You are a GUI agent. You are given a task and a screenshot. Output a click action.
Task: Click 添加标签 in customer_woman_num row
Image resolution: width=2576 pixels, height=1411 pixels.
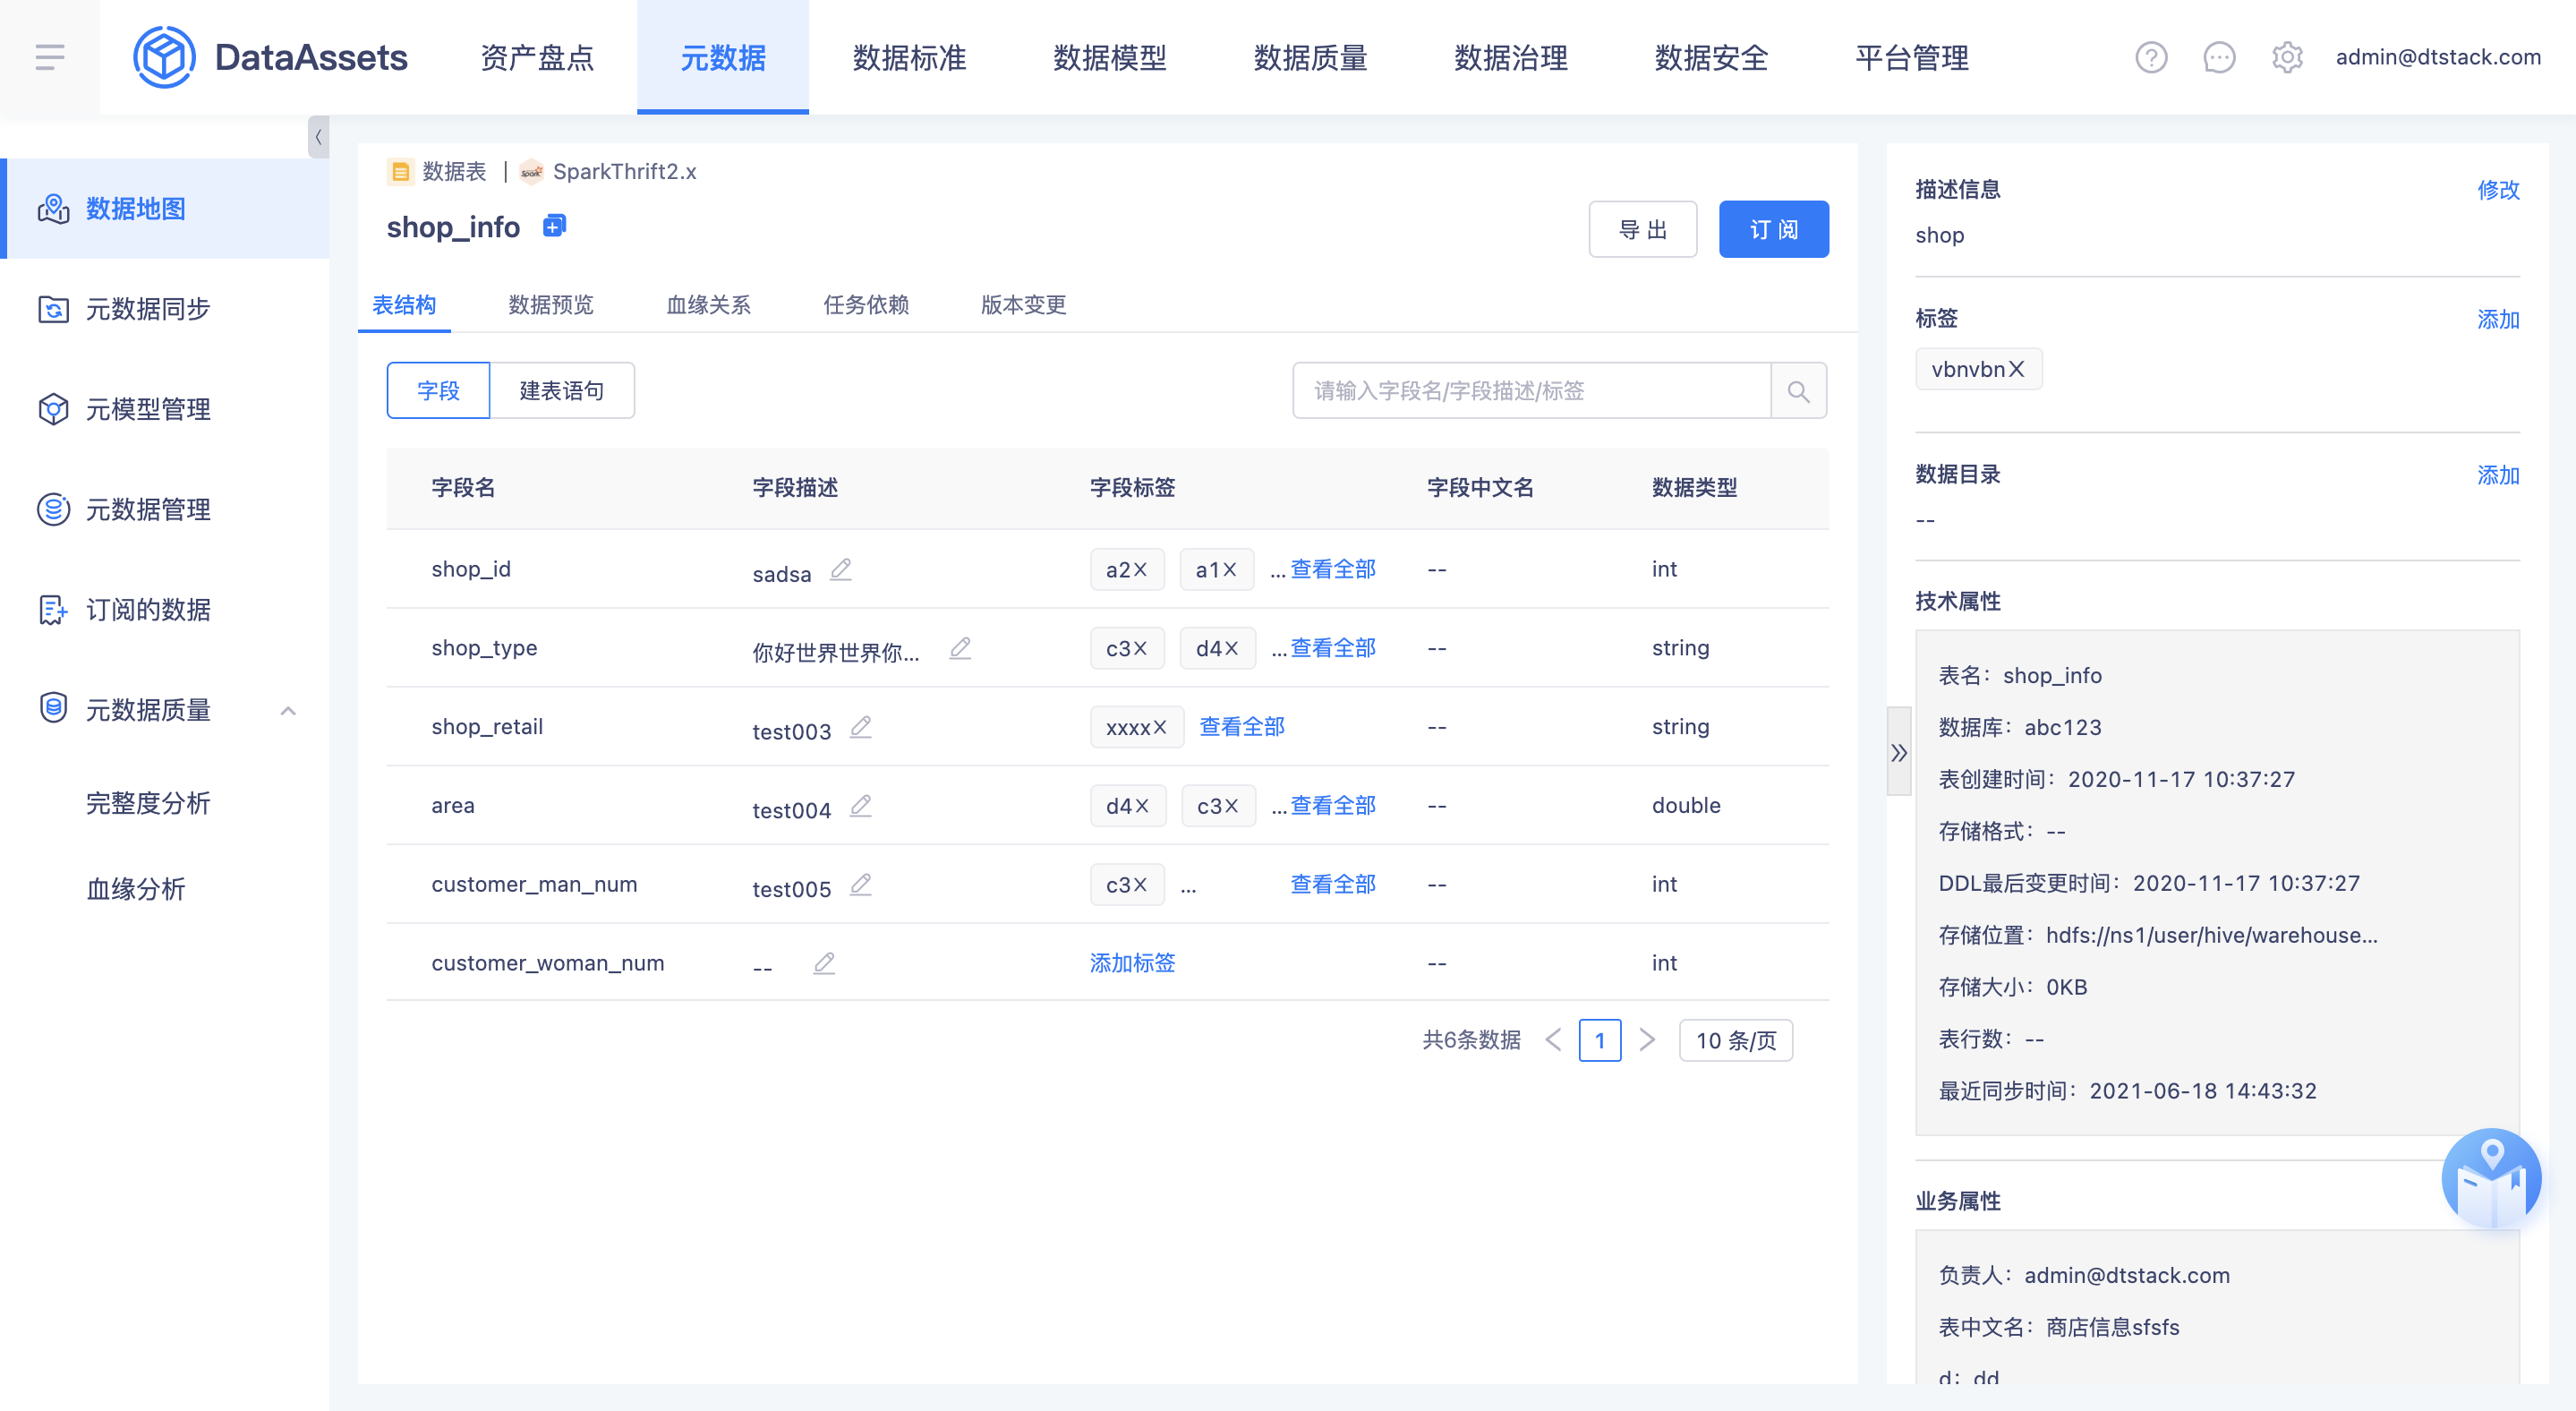coord(1132,963)
